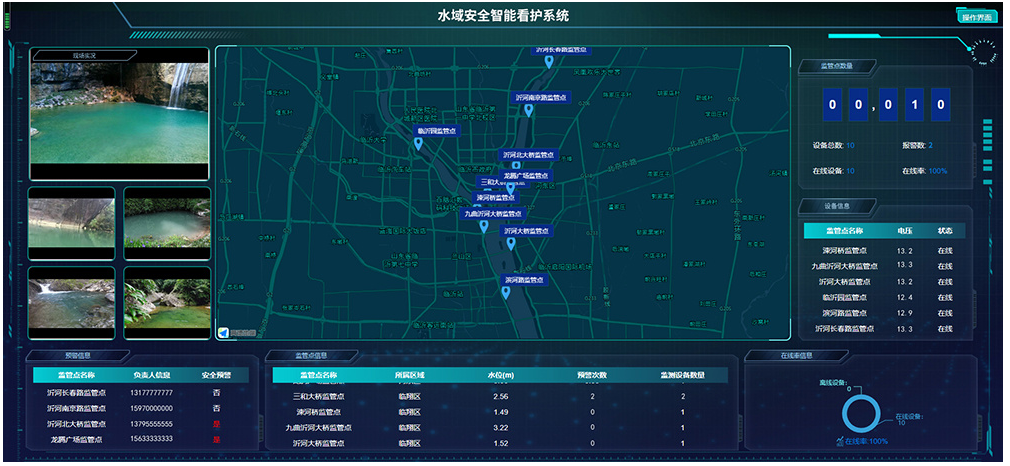Click the 报警数 value 2
Image resolution: width=1010 pixels, height=466 pixels.
930,146
